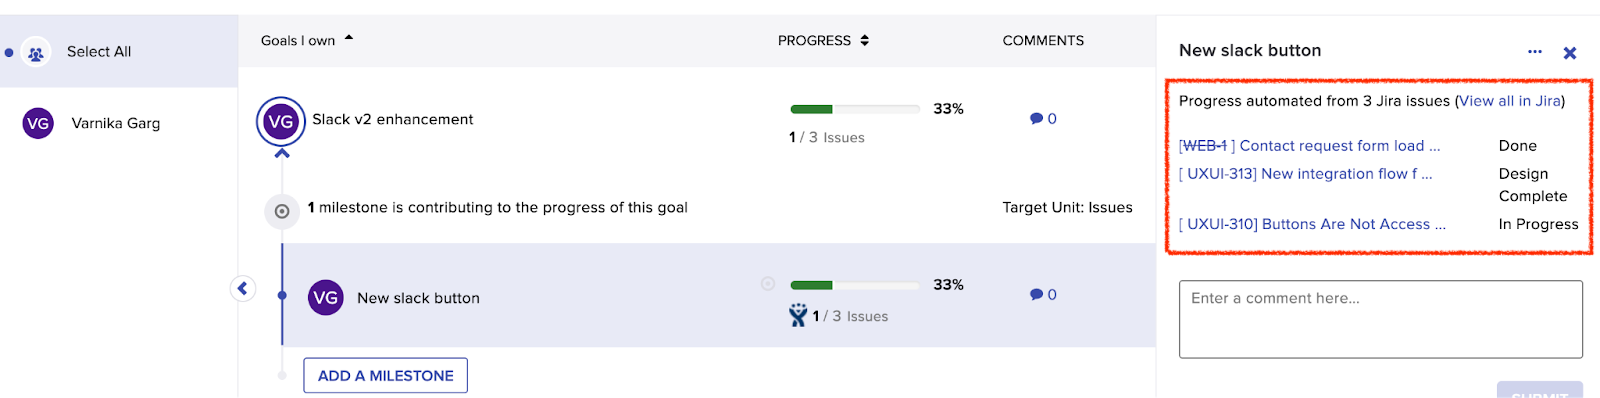Open the View all in Jira link
The image size is (1600, 398).
tap(1510, 100)
